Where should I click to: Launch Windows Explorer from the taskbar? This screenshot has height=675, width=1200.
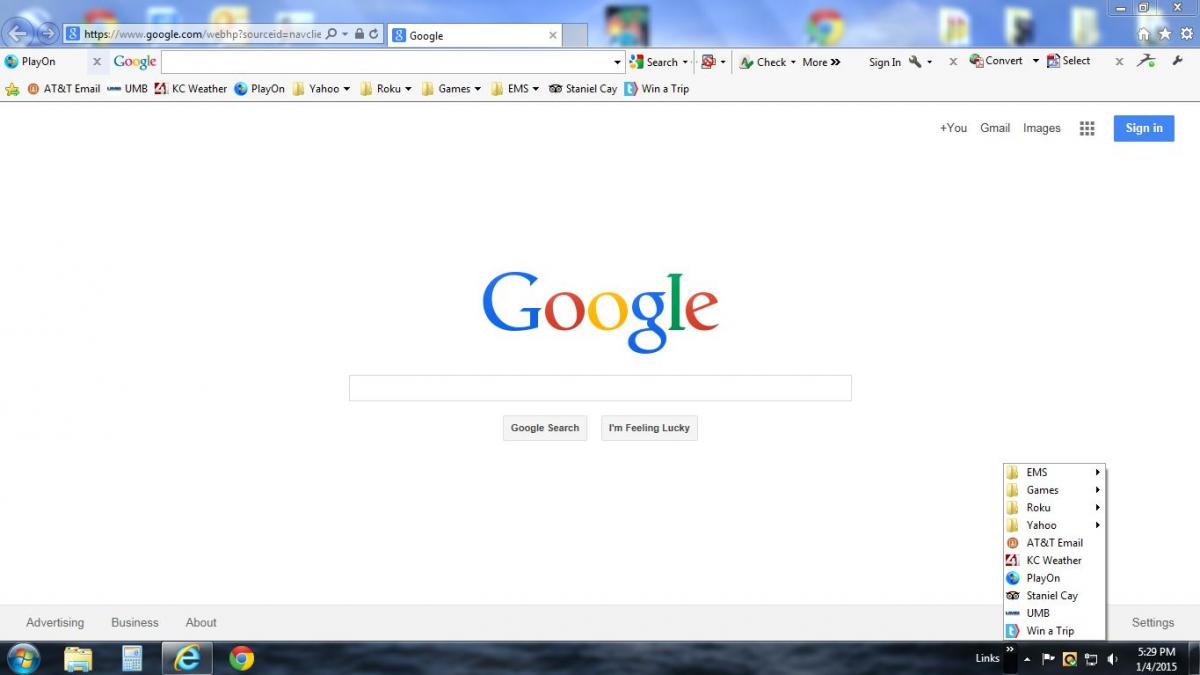[78, 658]
